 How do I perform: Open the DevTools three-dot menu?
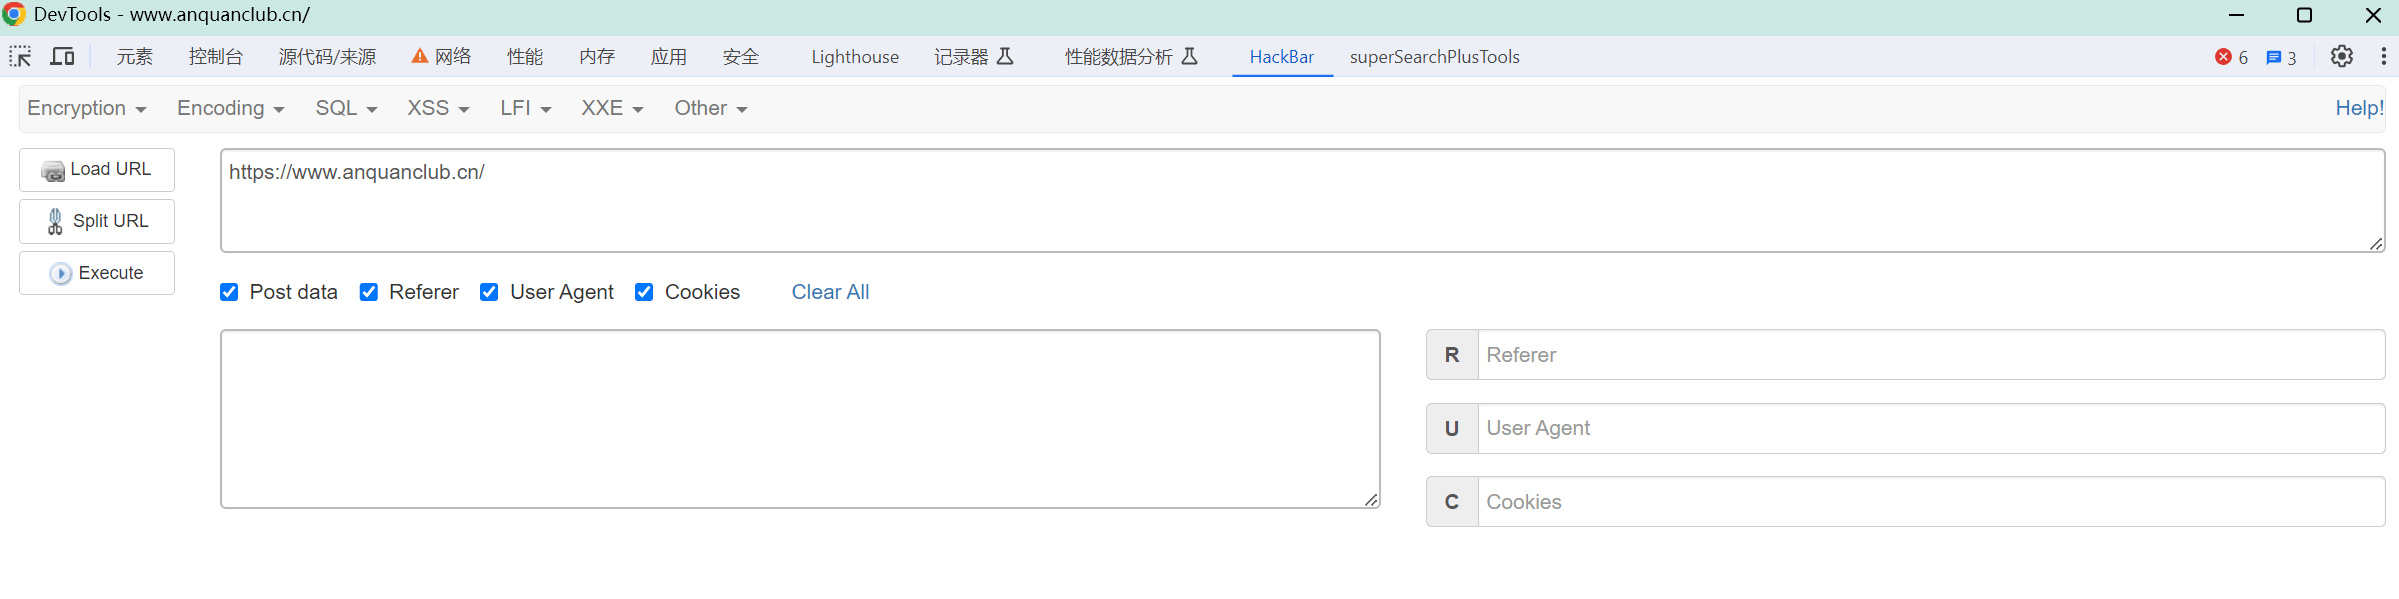2384,57
